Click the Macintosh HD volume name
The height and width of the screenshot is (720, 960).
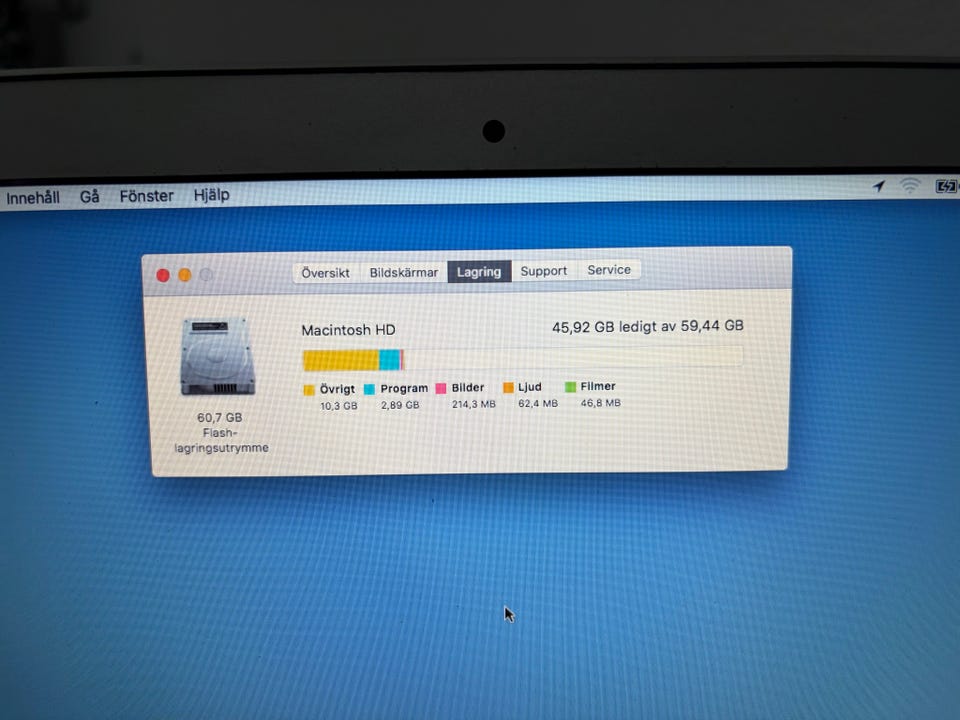click(x=348, y=330)
